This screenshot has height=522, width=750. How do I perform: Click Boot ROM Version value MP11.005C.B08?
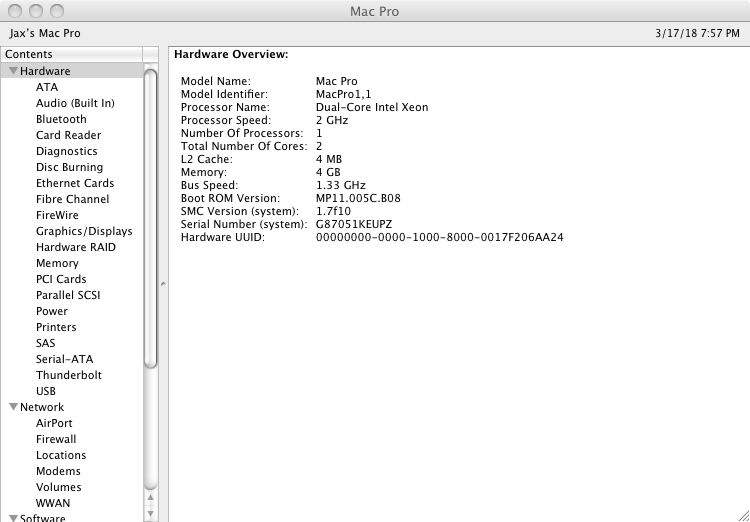tap(358, 199)
